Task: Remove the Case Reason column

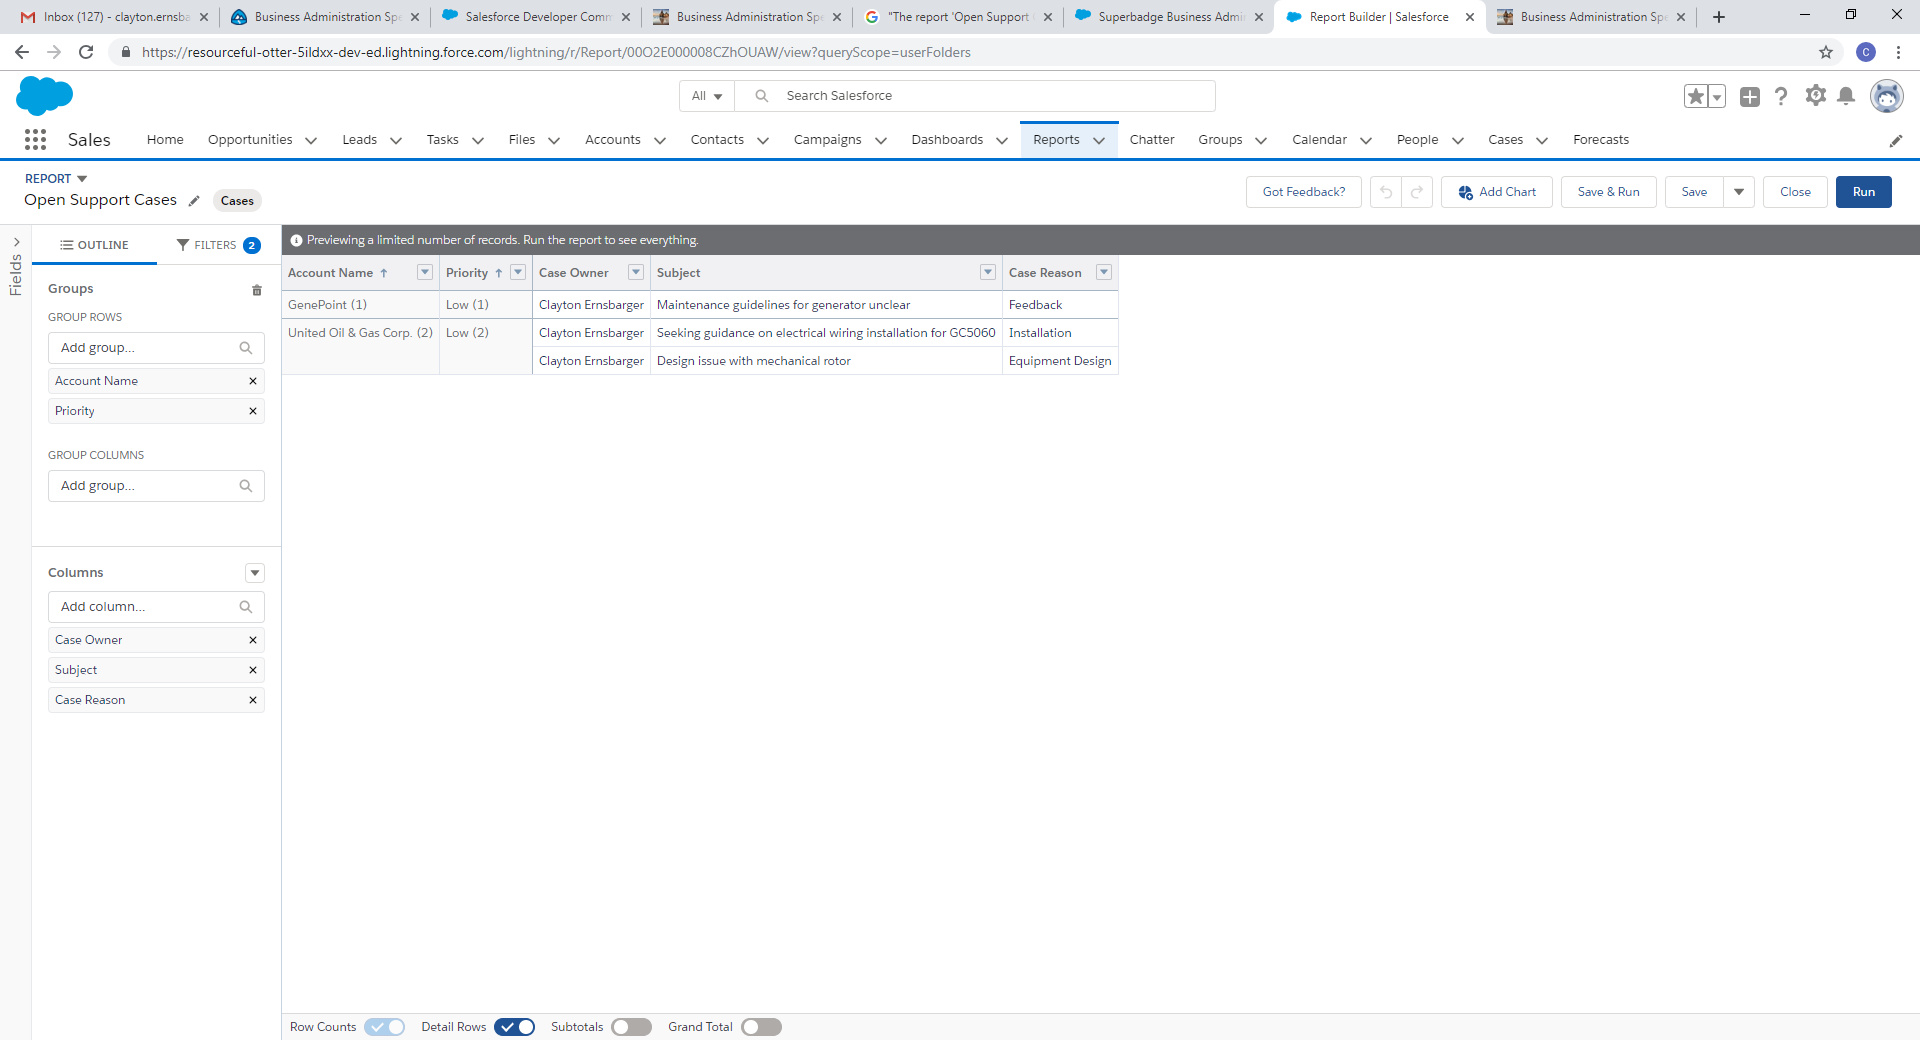Action: click(253, 700)
